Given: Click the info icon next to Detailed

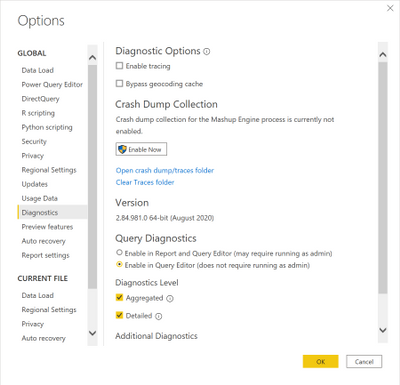Looking at the screenshot, I should [x=159, y=316].
